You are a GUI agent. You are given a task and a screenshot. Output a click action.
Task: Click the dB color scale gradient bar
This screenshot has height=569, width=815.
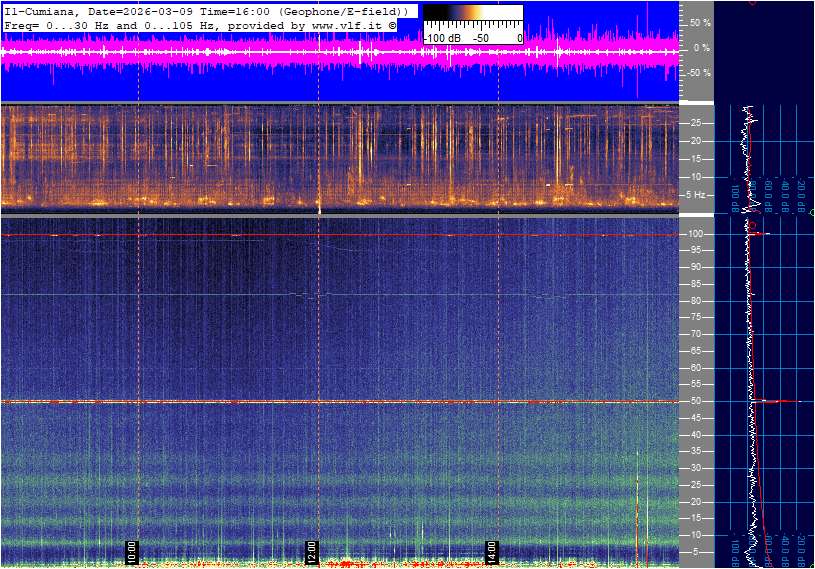click(472, 14)
